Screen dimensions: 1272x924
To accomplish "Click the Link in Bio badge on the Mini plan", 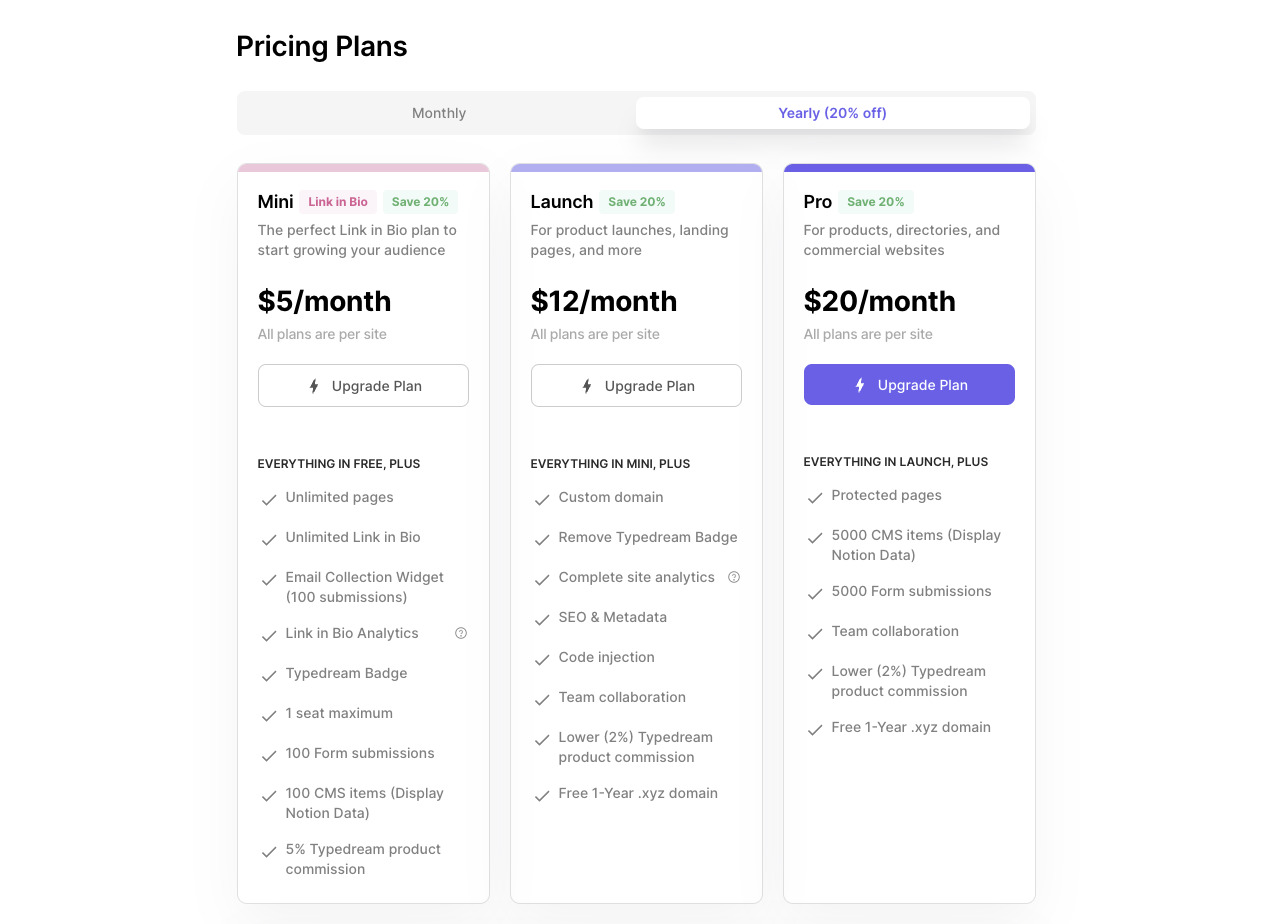I will point(338,202).
